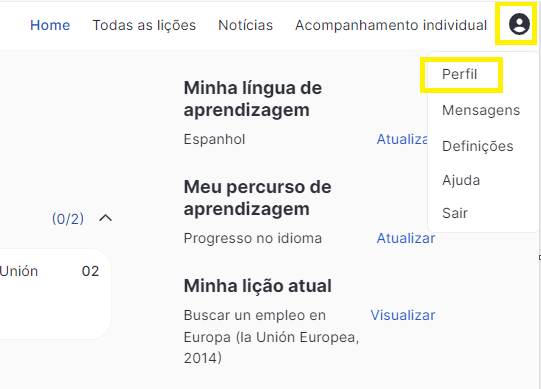The image size is (541, 389).
Task: Click Visualizar for the current lesson
Action: (x=403, y=315)
